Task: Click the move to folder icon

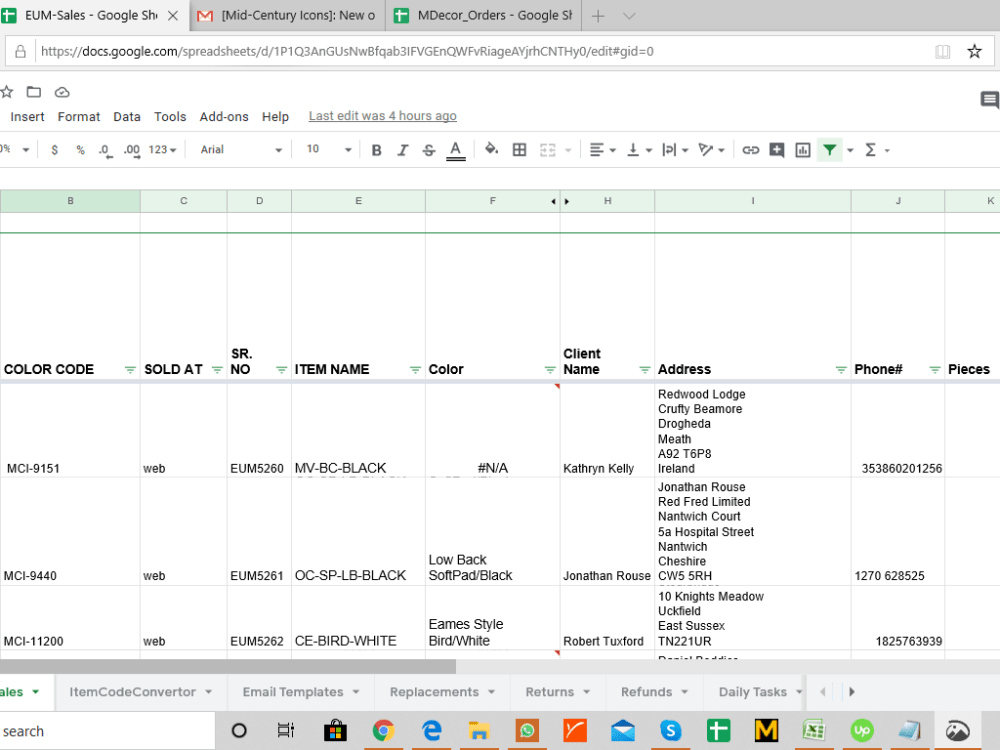Action: tap(34, 92)
